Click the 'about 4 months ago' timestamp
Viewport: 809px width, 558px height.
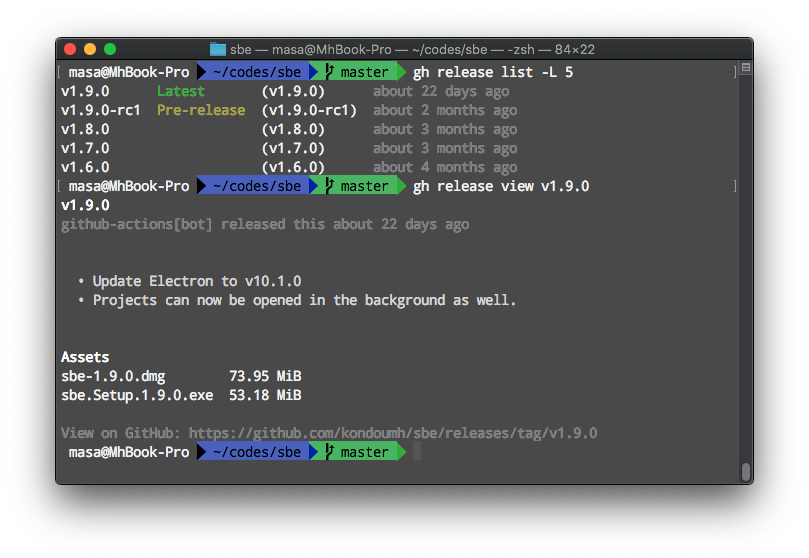(x=445, y=168)
